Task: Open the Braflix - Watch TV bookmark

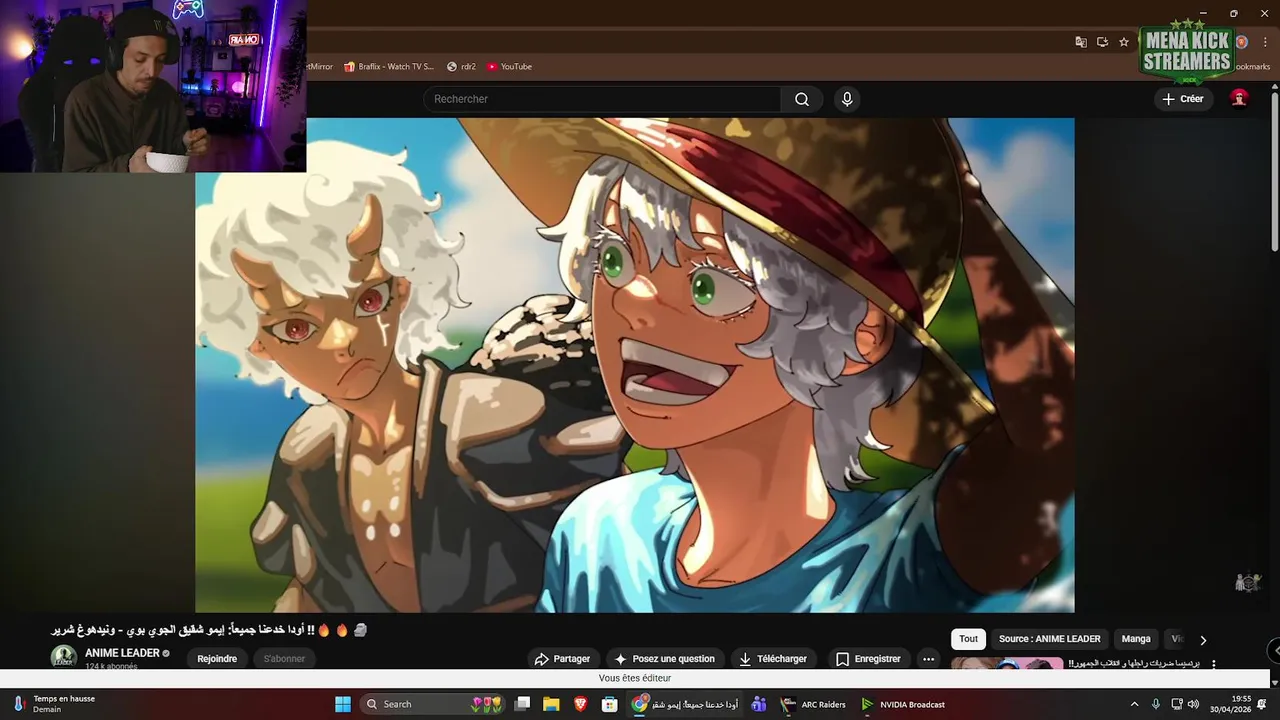Action: 389,67
